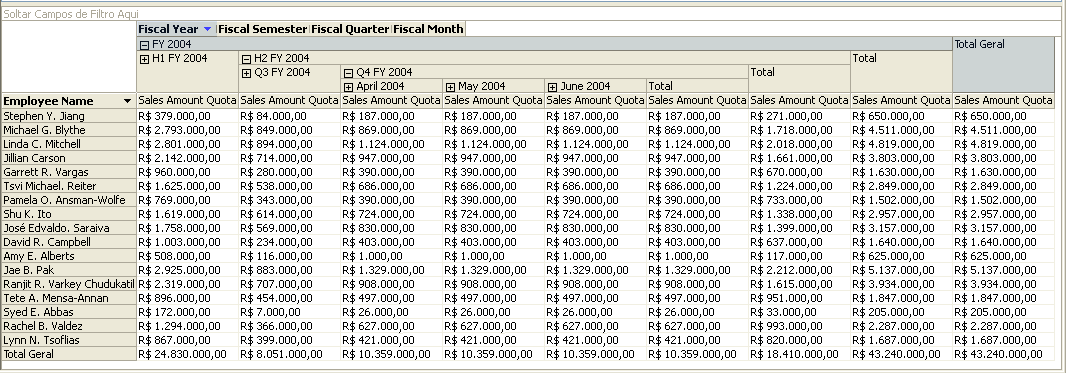Click the filter fields drop area

(x=532, y=14)
